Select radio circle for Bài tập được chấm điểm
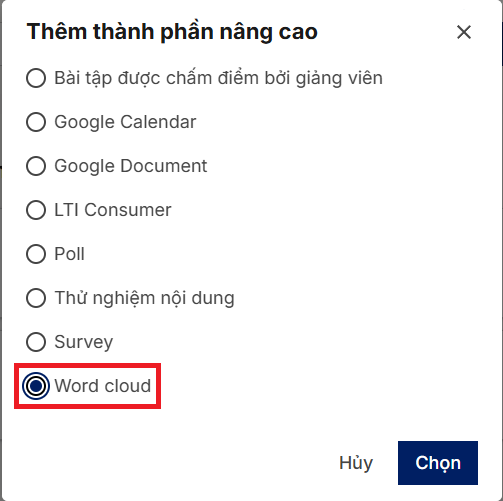503x501 pixels. tap(36, 78)
